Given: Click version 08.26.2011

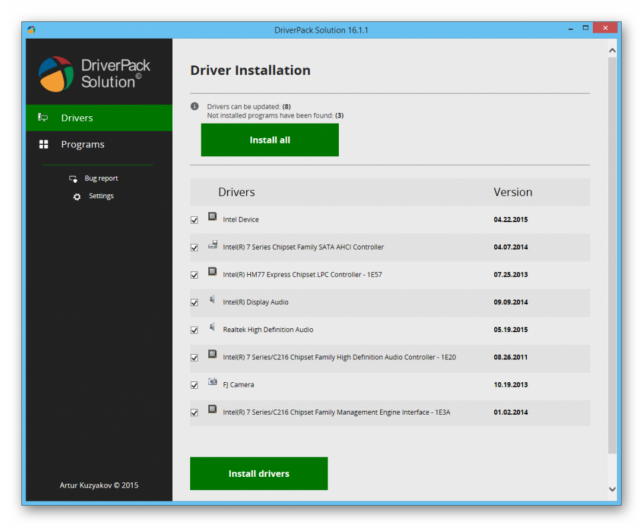Looking at the screenshot, I should pyautogui.click(x=511, y=357).
